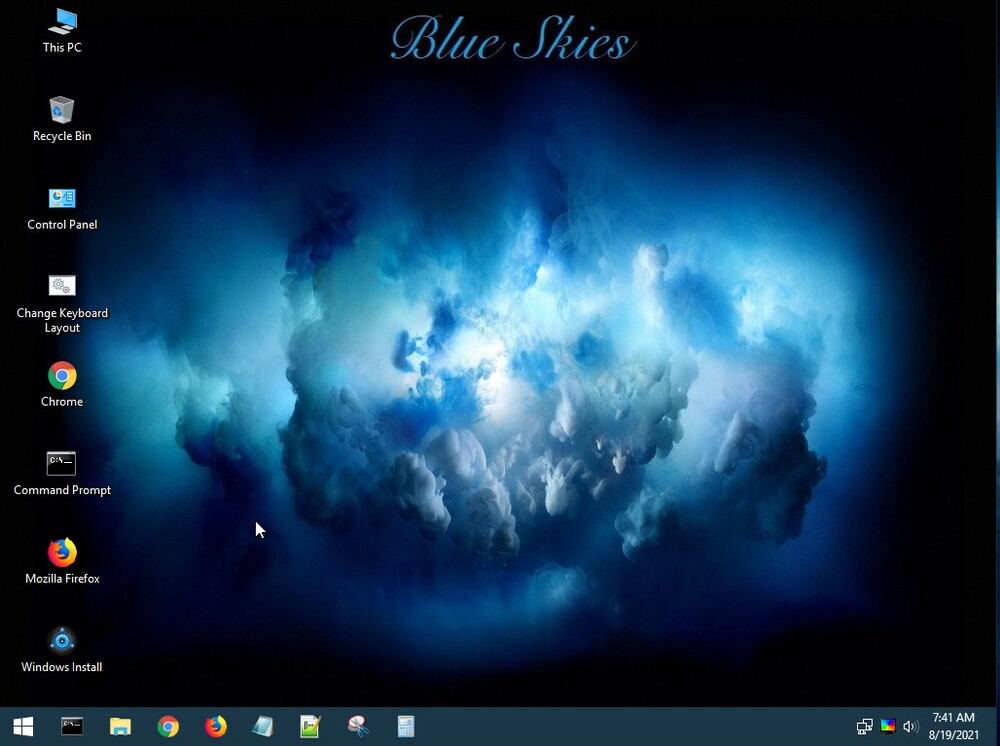The image size is (1000, 746).
Task: Select the Windows Install desktop shortcut
Action: (62, 650)
